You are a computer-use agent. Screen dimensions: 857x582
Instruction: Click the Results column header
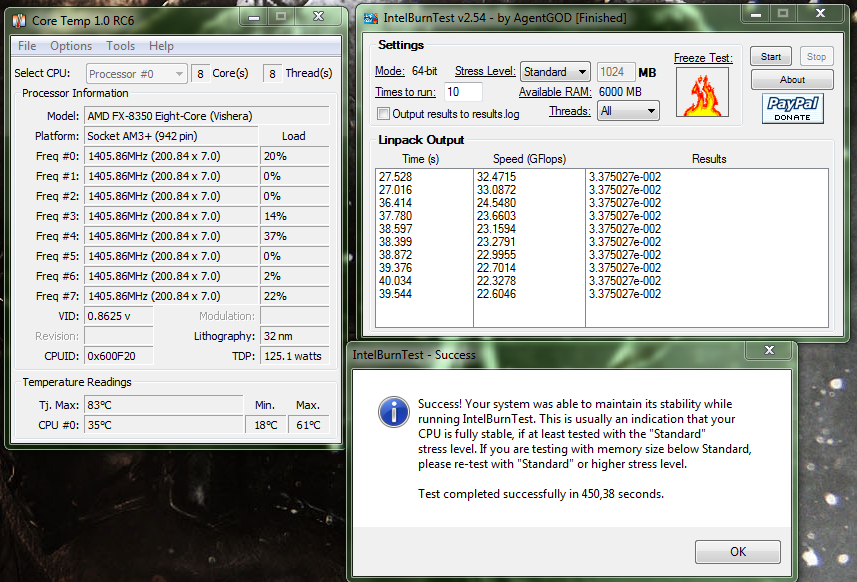click(x=709, y=159)
